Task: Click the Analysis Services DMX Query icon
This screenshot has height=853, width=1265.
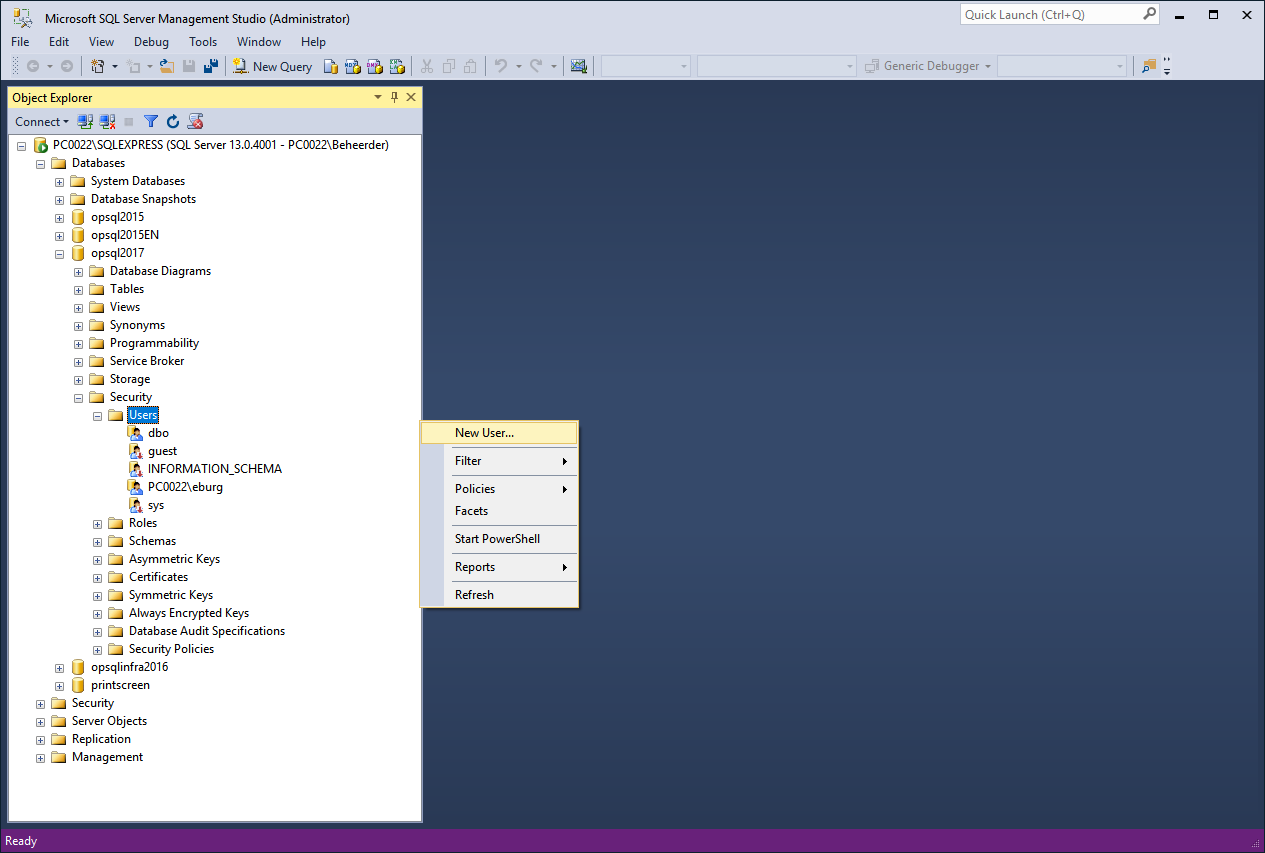Action: (x=374, y=66)
